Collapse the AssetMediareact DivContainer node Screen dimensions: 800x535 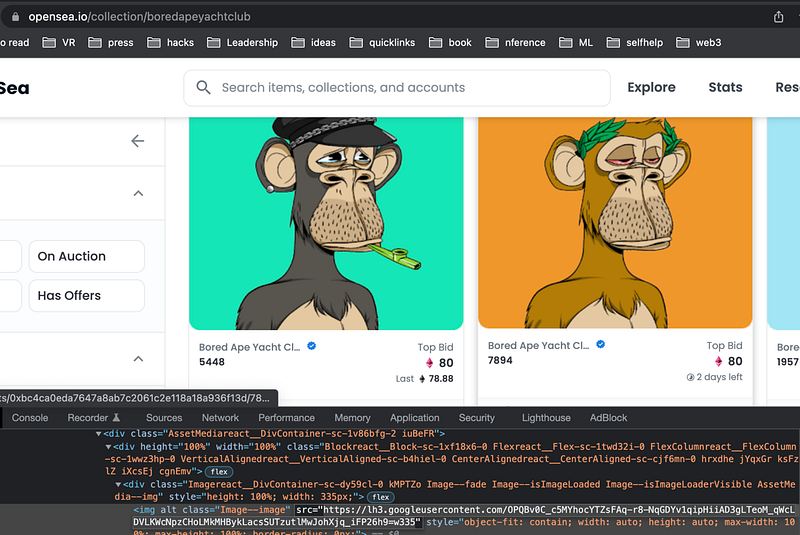(98, 434)
